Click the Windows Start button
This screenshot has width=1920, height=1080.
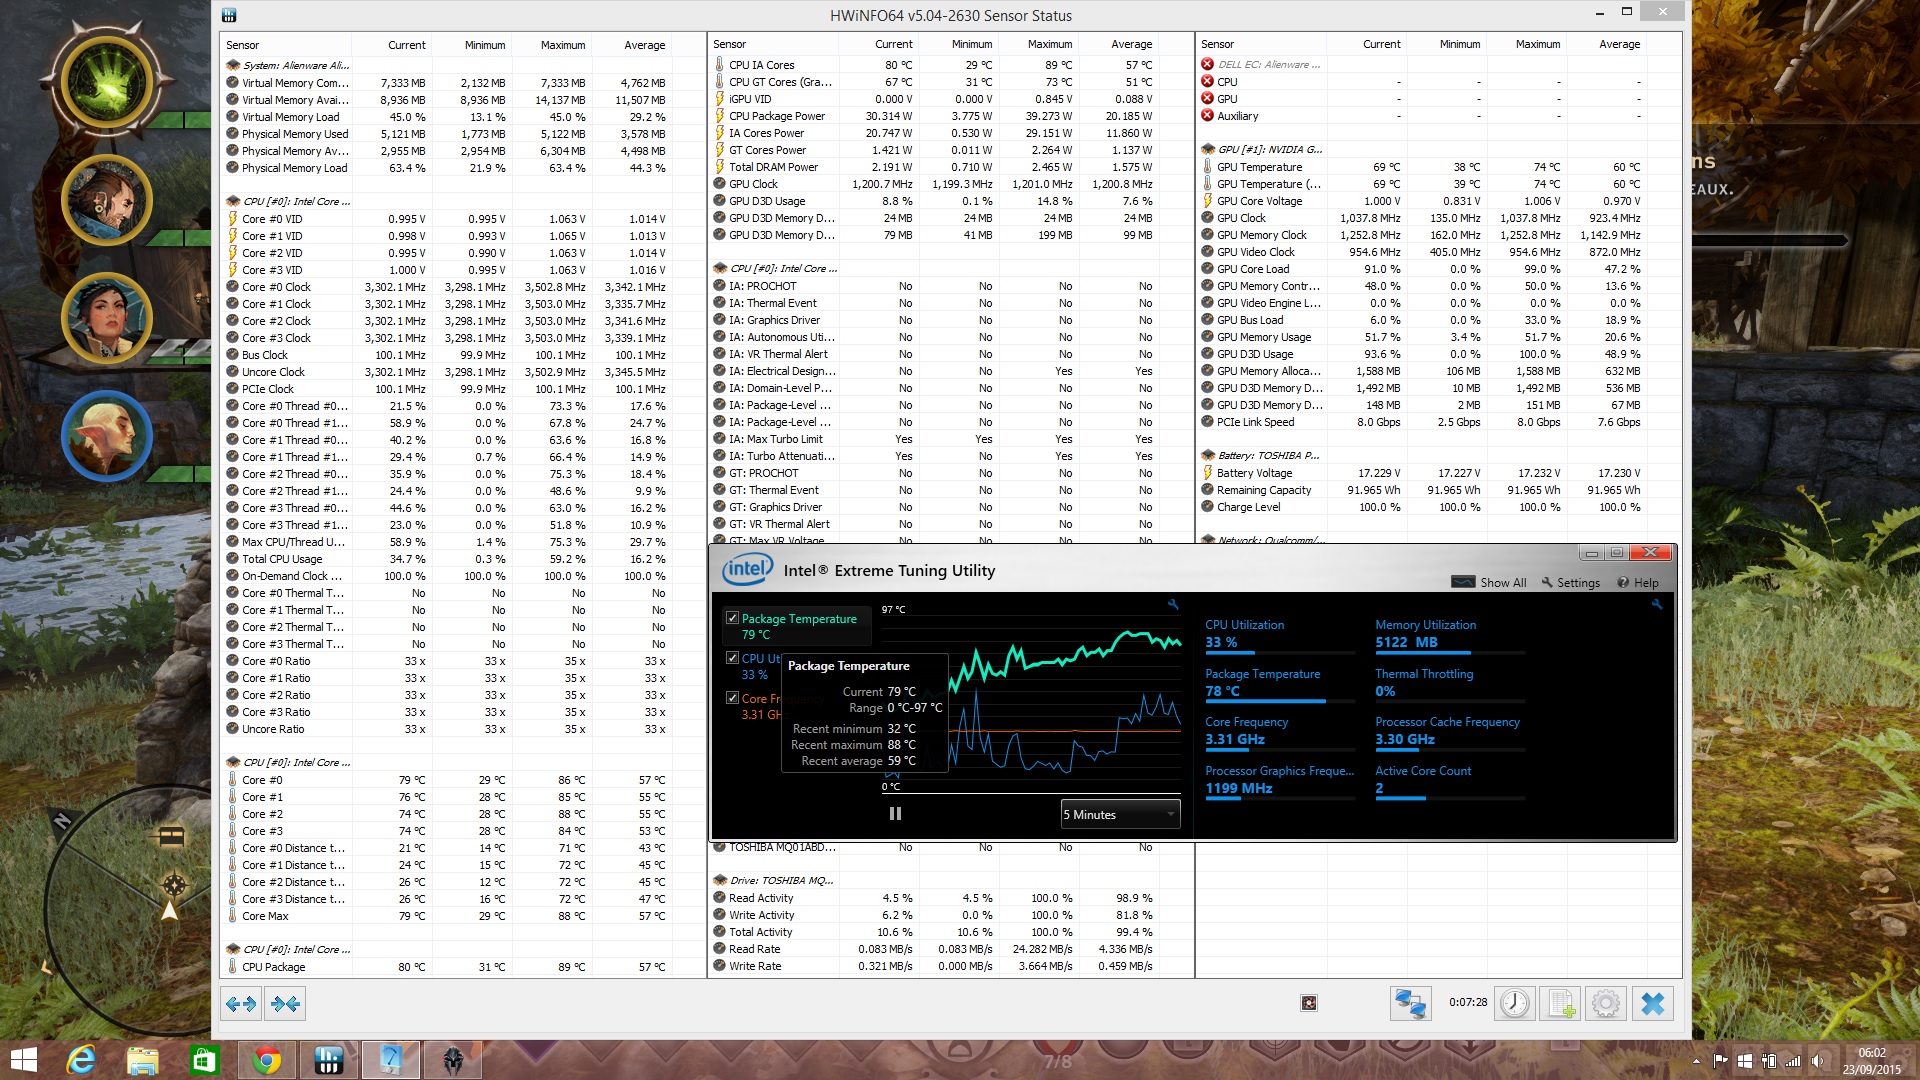tap(23, 1060)
